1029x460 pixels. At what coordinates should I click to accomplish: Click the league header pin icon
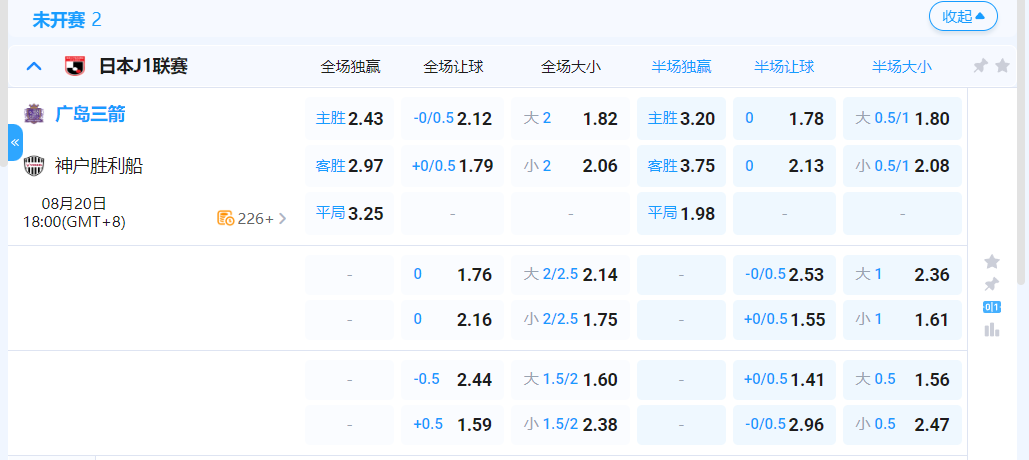(980, 66)
